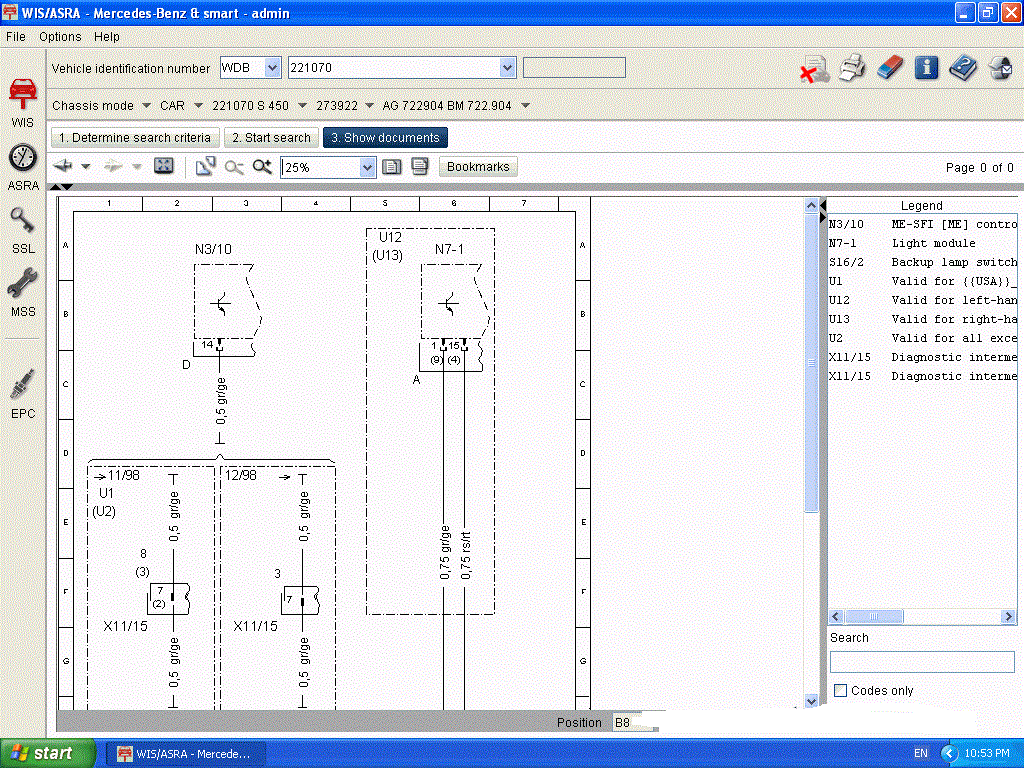Click the zoom region selection icon

coord(206,167)
